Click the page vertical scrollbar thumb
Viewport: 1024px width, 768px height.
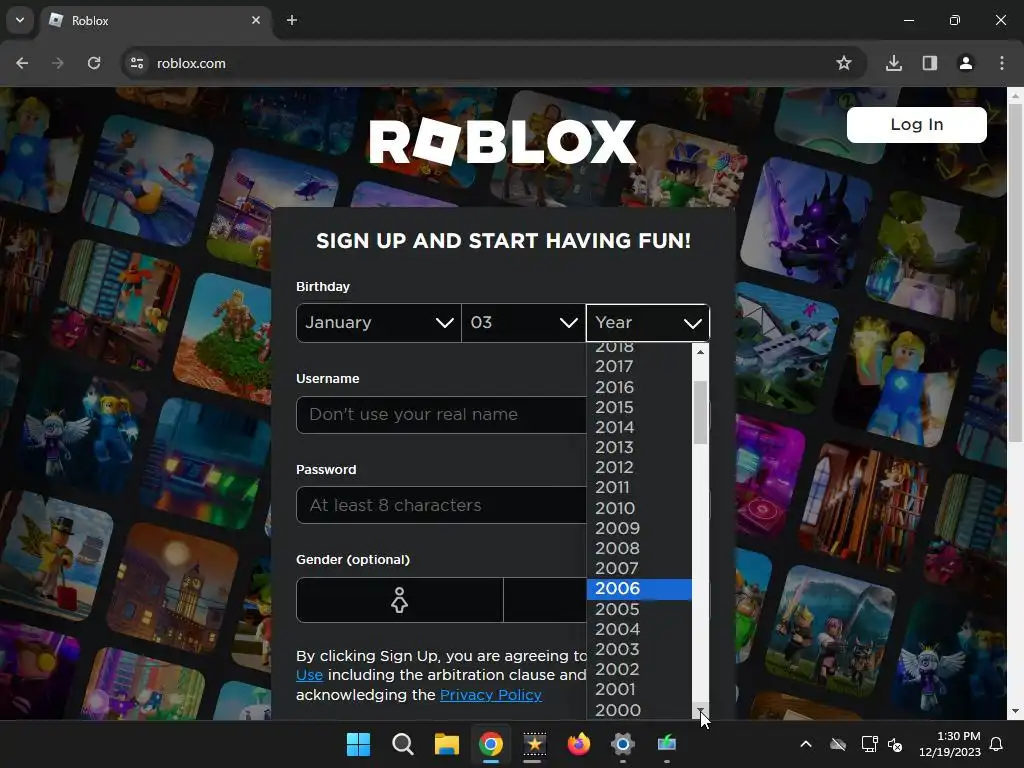coord(1016,273)
